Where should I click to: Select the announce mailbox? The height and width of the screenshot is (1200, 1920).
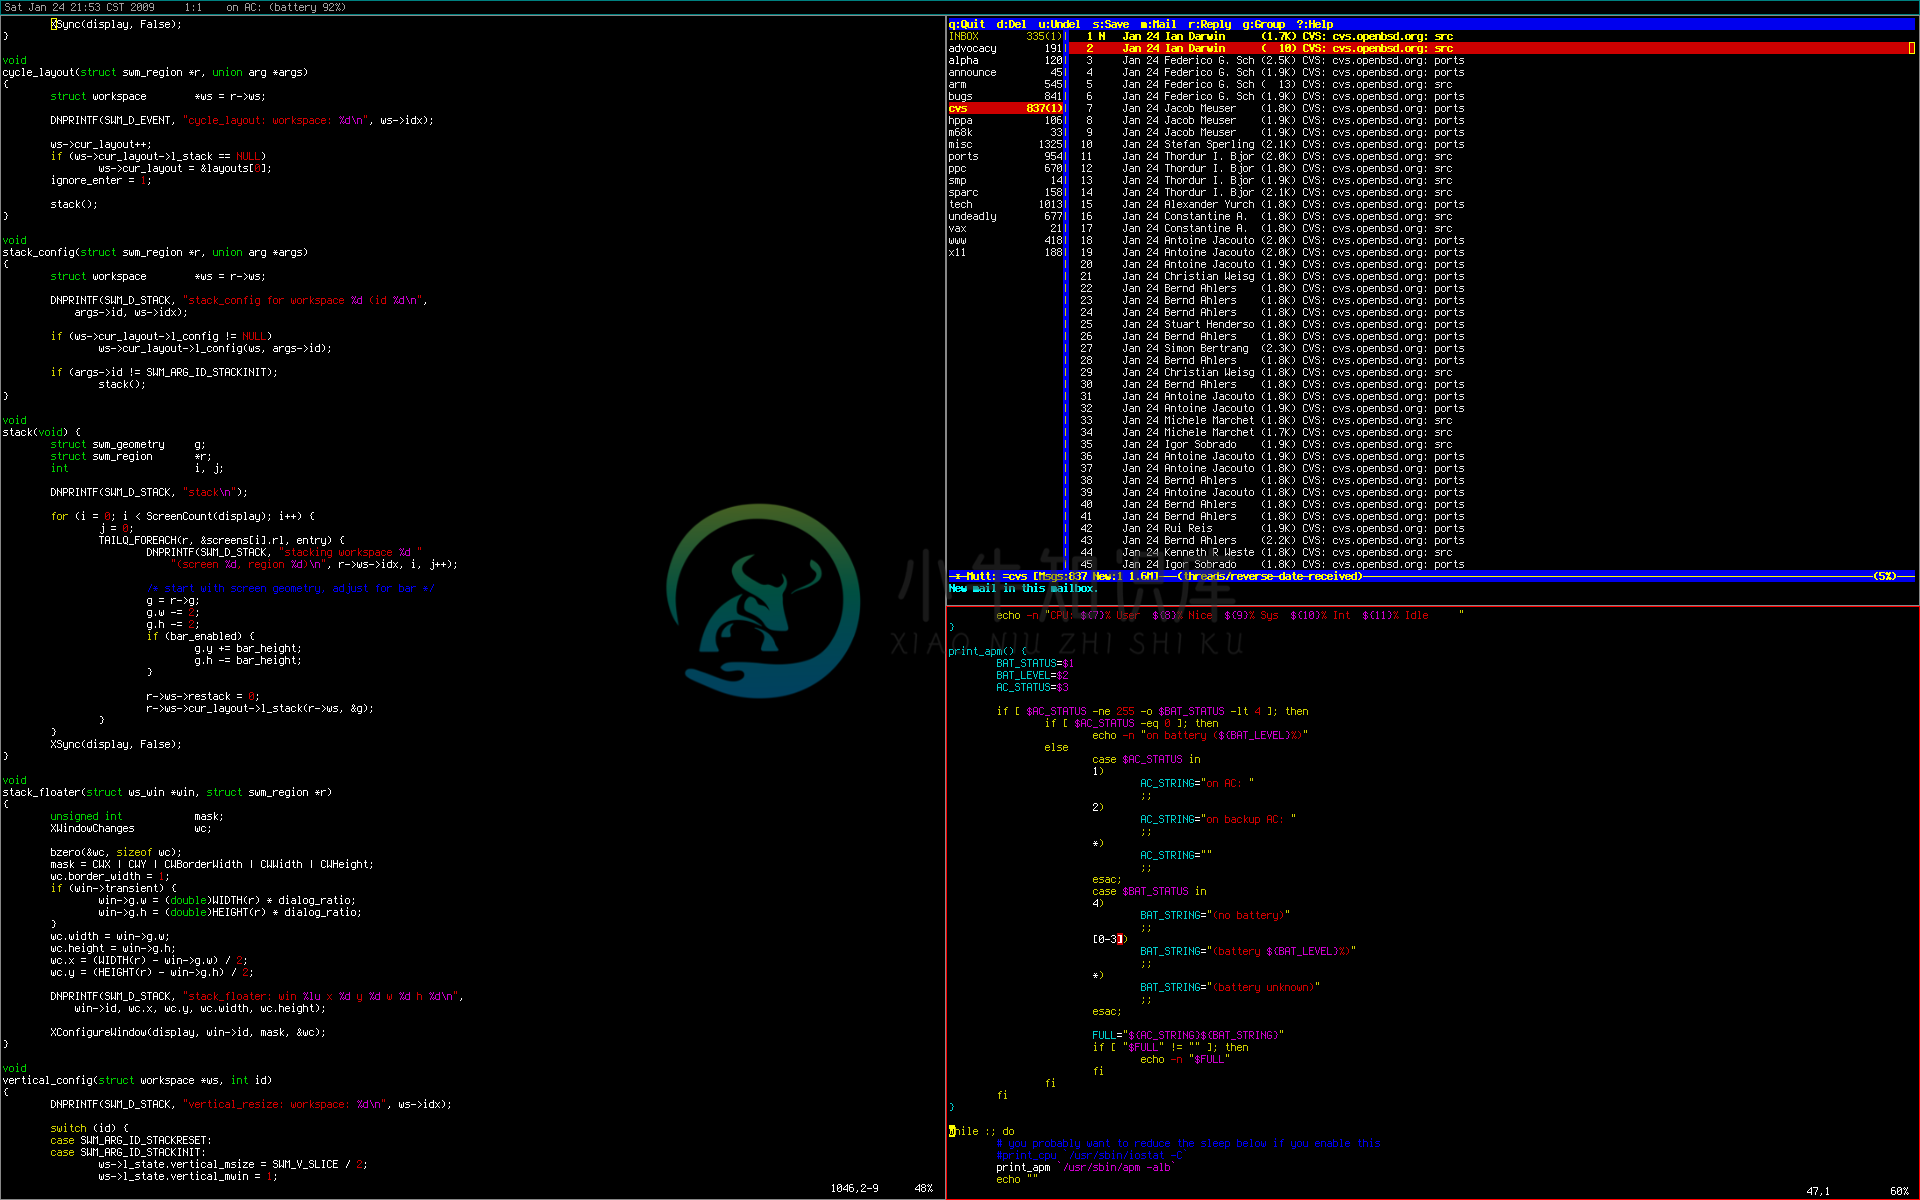click(1005, 72)
